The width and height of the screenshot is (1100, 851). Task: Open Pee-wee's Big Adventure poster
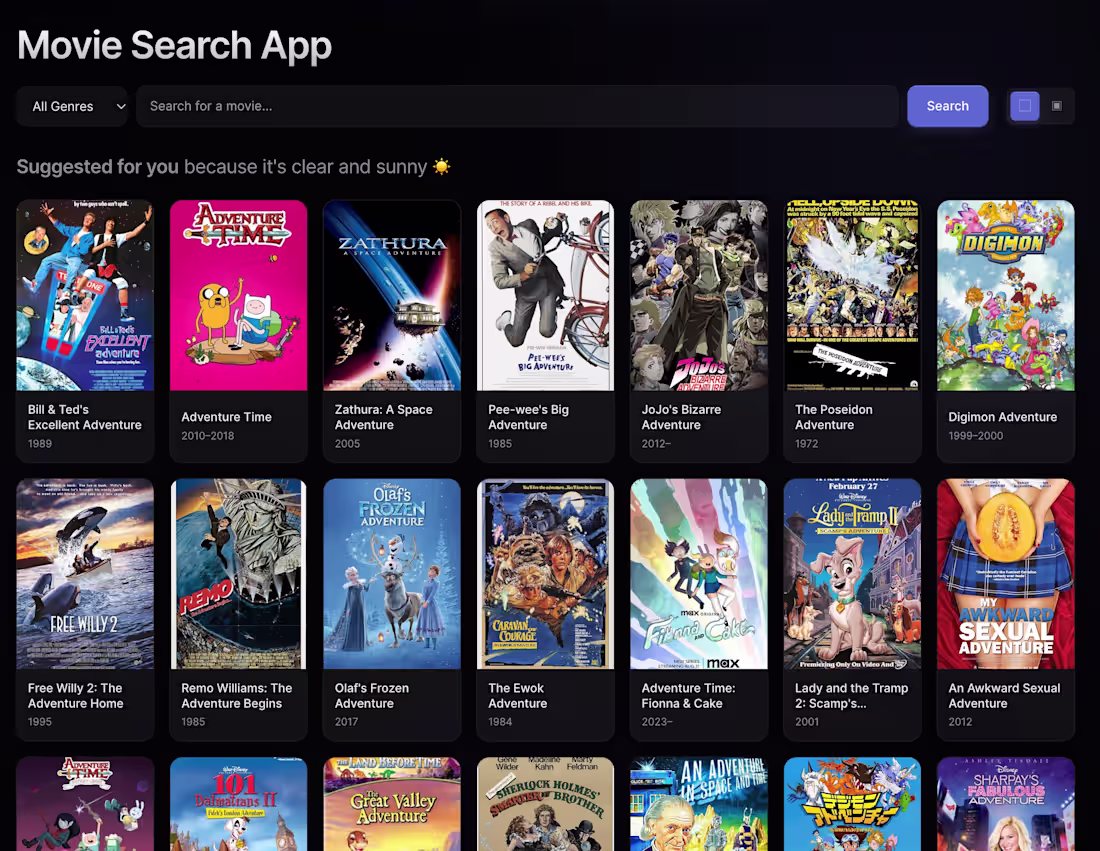pos(545,295)
